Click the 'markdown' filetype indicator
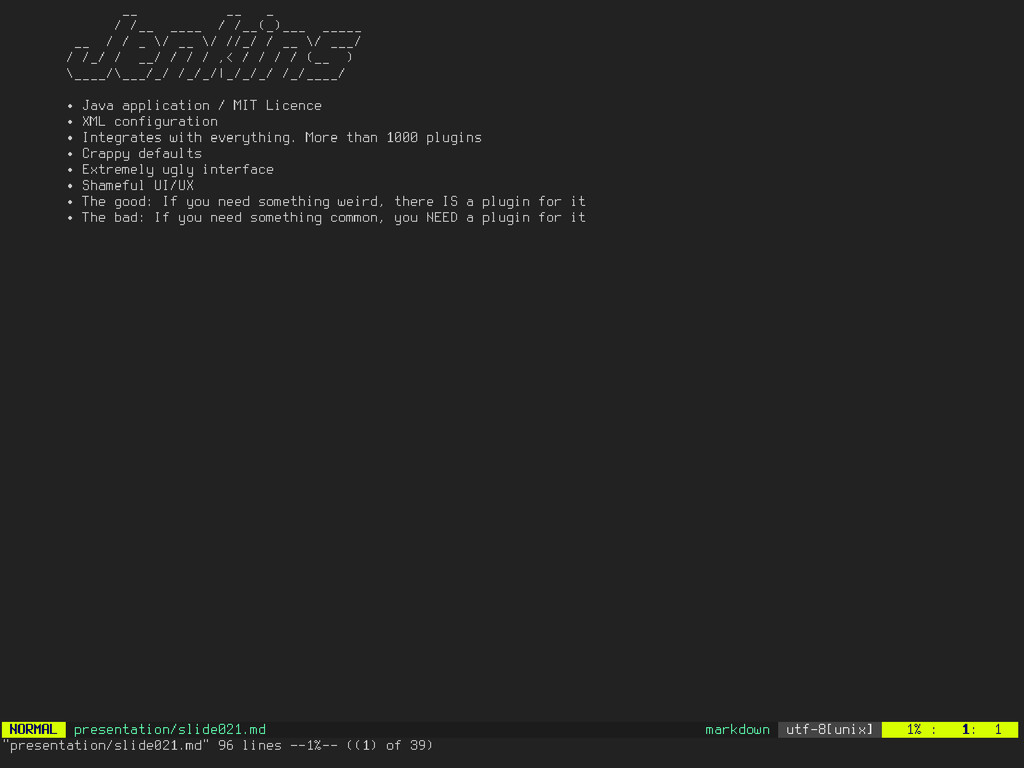This screenshot has height=768, width=1024. coord(737,729)
